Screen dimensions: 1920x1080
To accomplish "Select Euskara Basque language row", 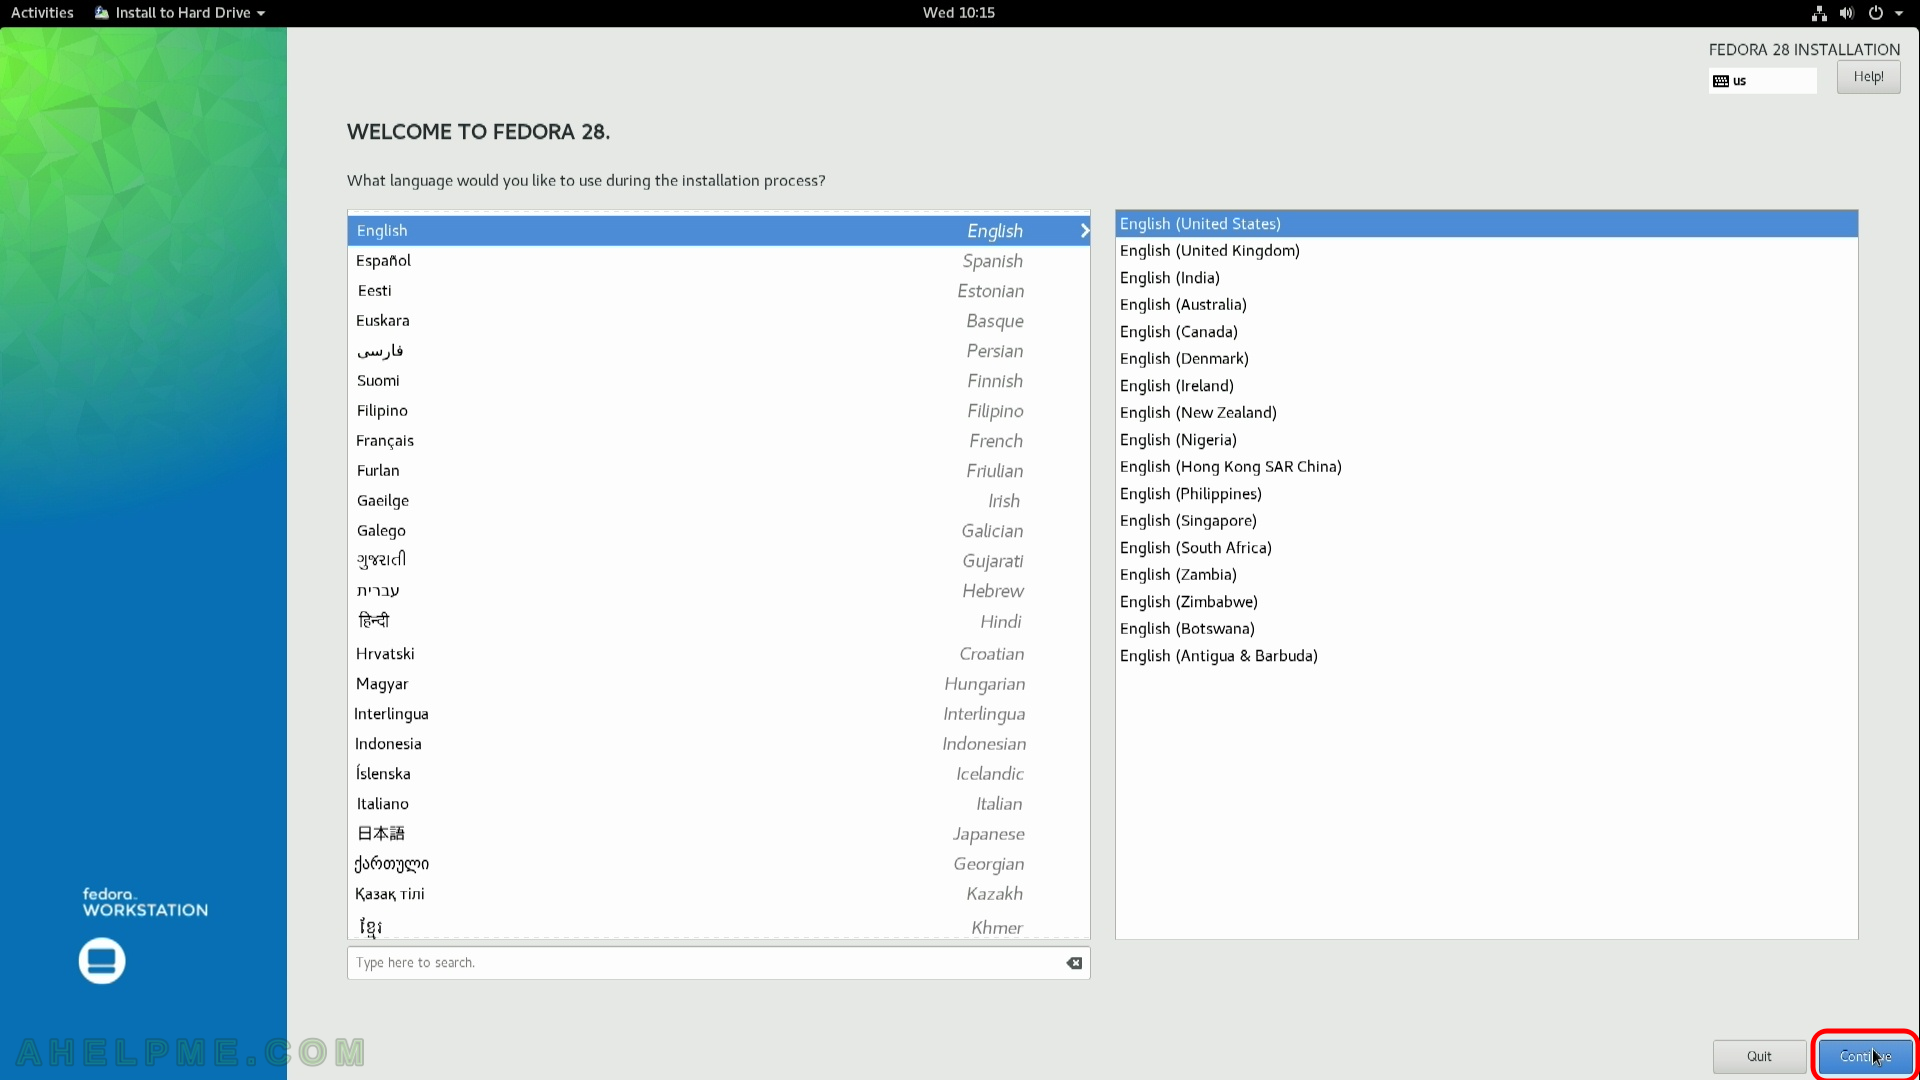I will click(718, 321).
